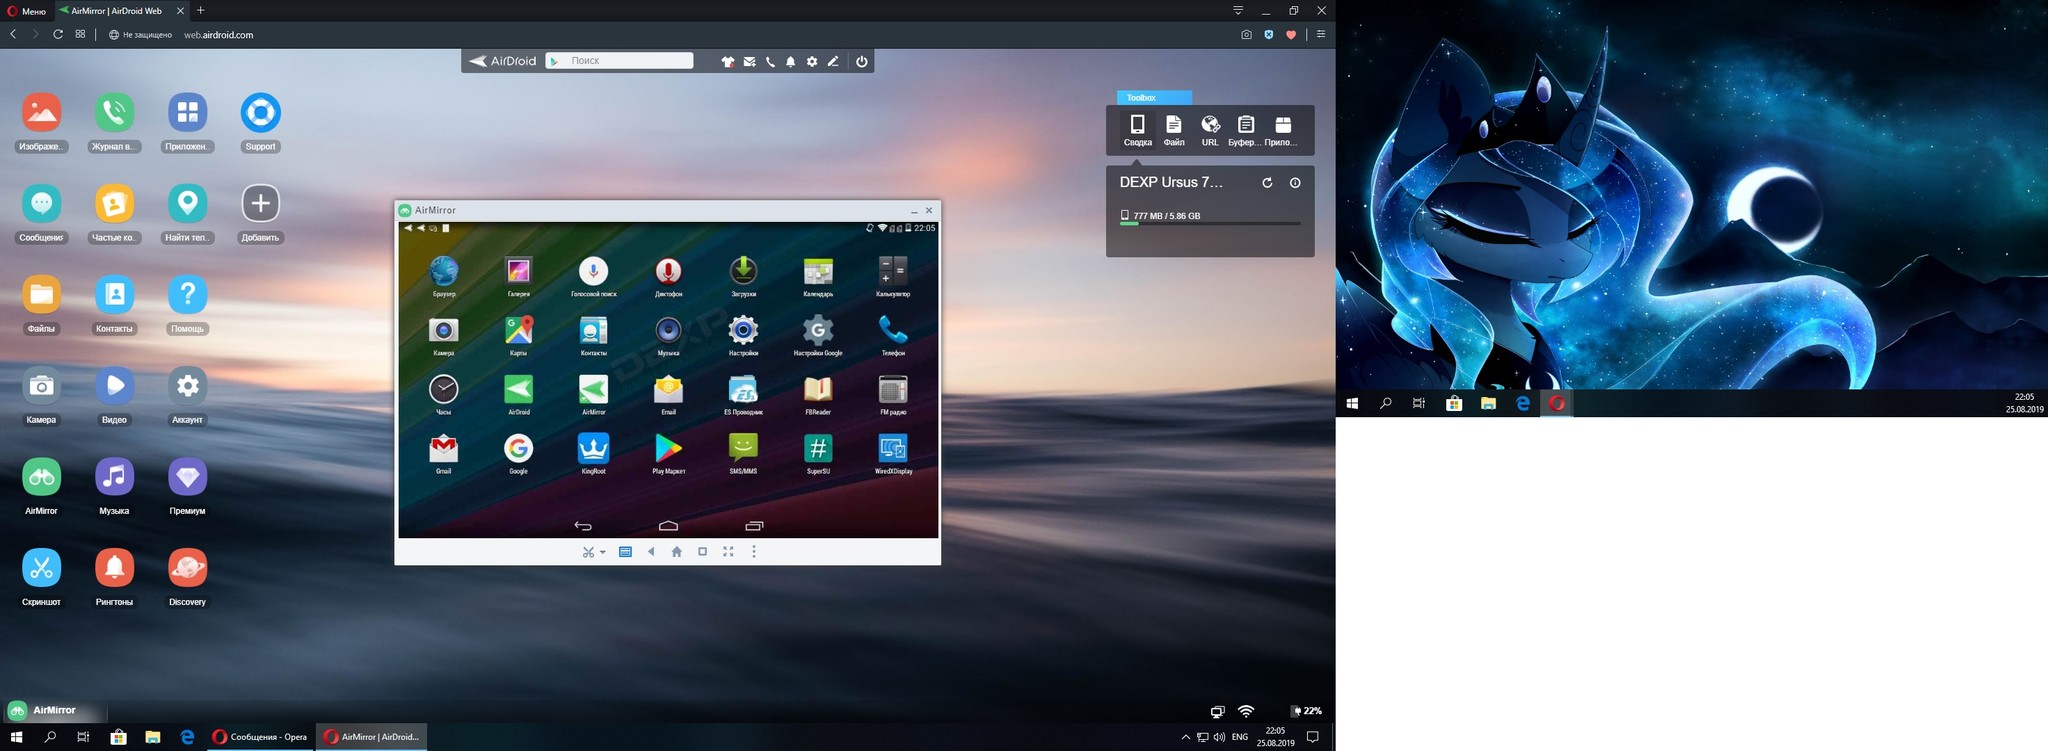Click the T-shirt theme icon in AirDroid top bar
This screenshot has width=2048, height=751.
pos(728,61)
